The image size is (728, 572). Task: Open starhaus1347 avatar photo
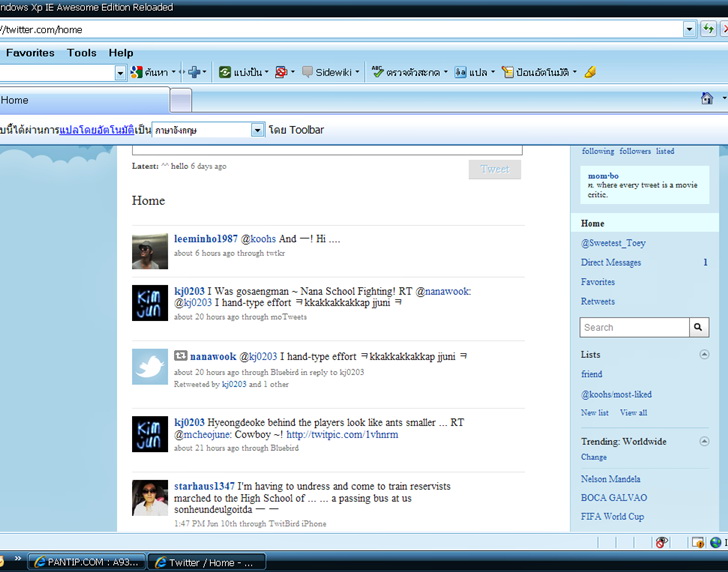pos(150,498)
